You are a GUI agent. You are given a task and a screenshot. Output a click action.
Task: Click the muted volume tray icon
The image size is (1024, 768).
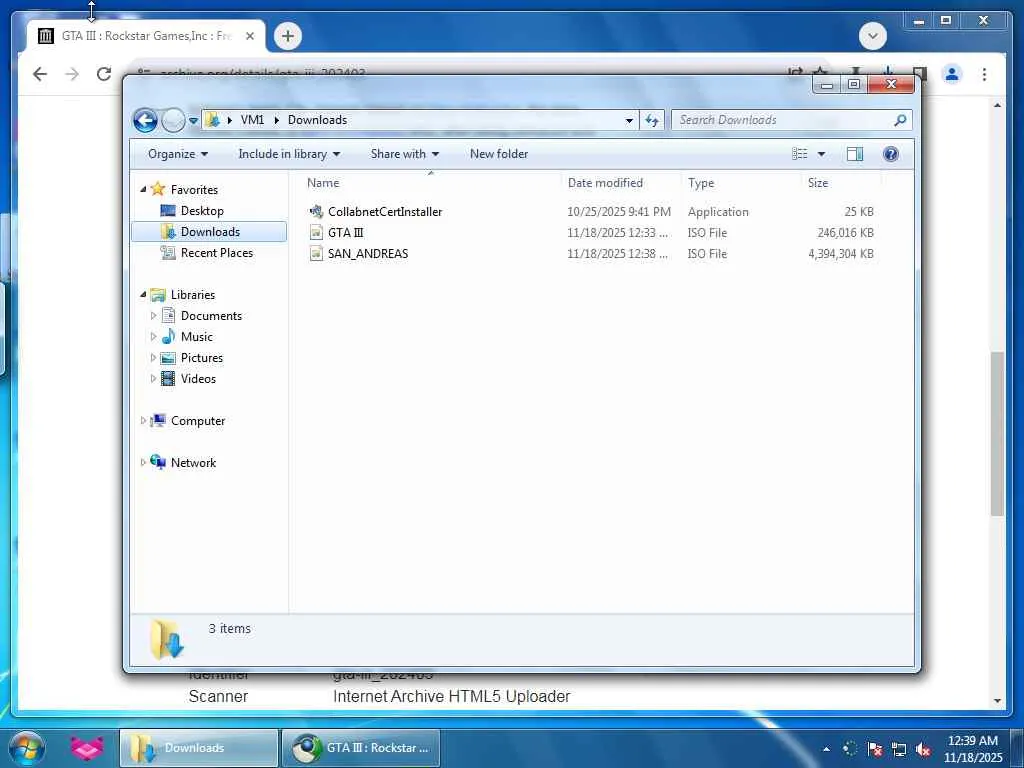[x=923, y=749]
